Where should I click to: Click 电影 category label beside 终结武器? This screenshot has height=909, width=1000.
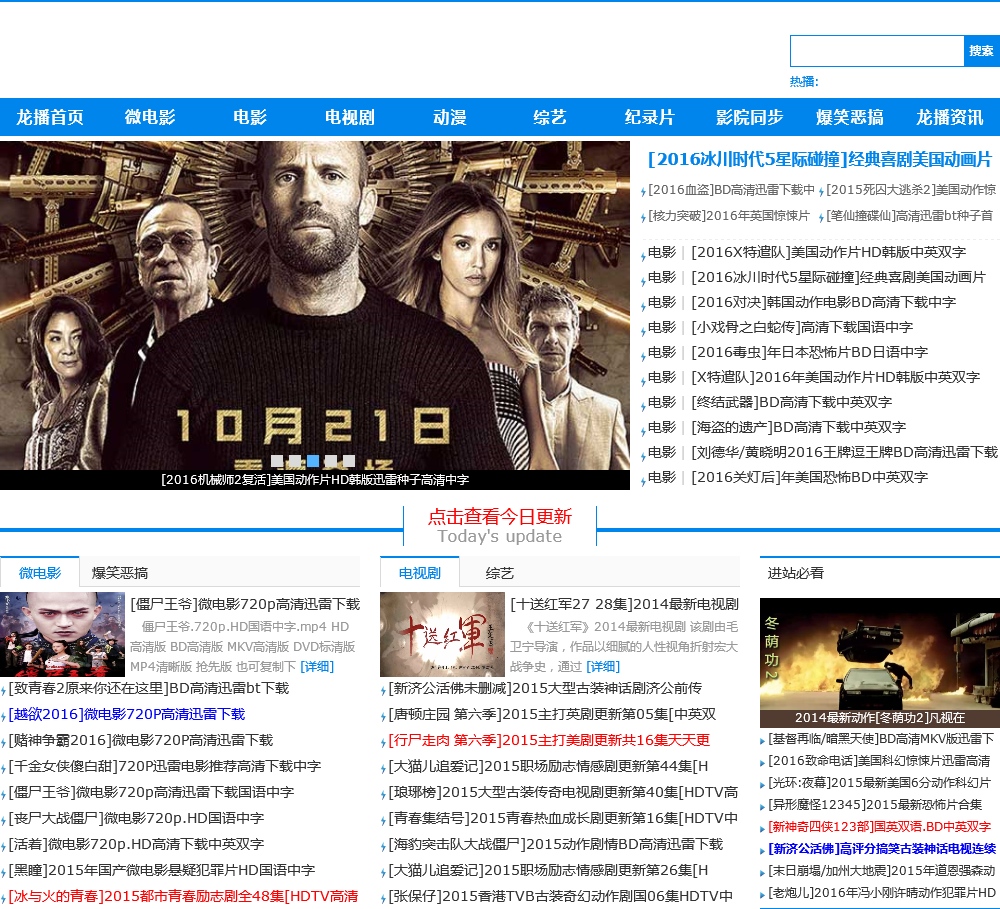coord(661,403)
